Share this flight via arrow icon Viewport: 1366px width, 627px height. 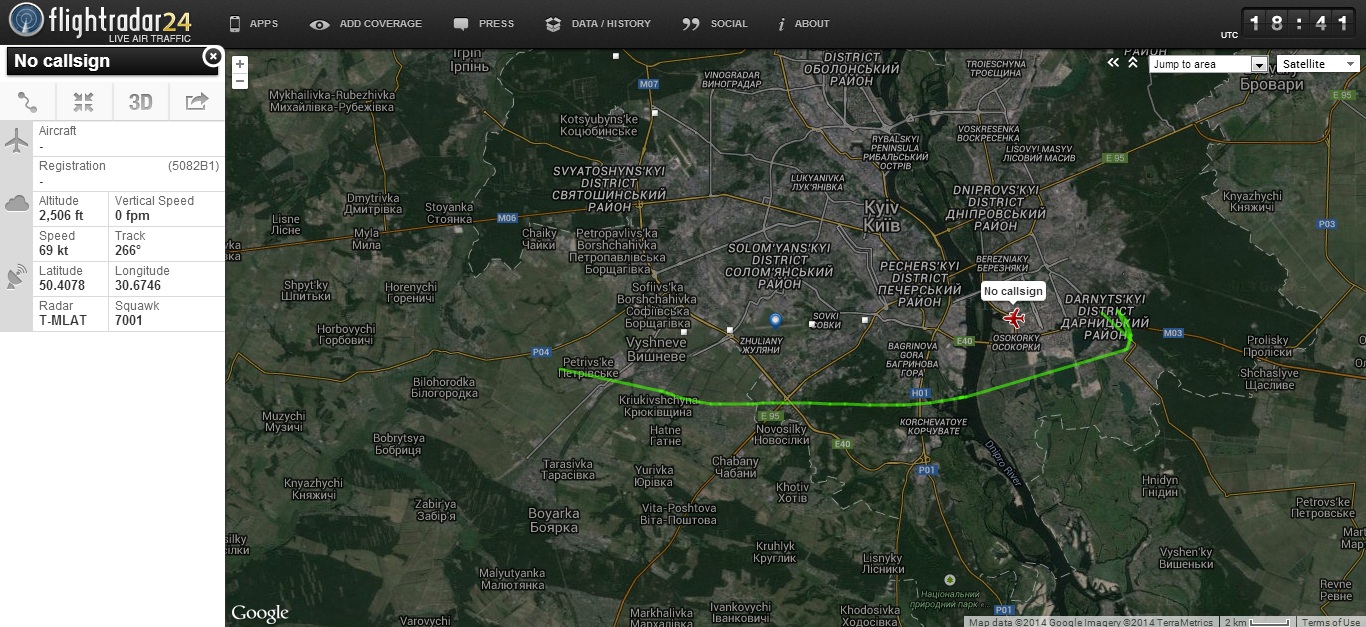point(197,101)
